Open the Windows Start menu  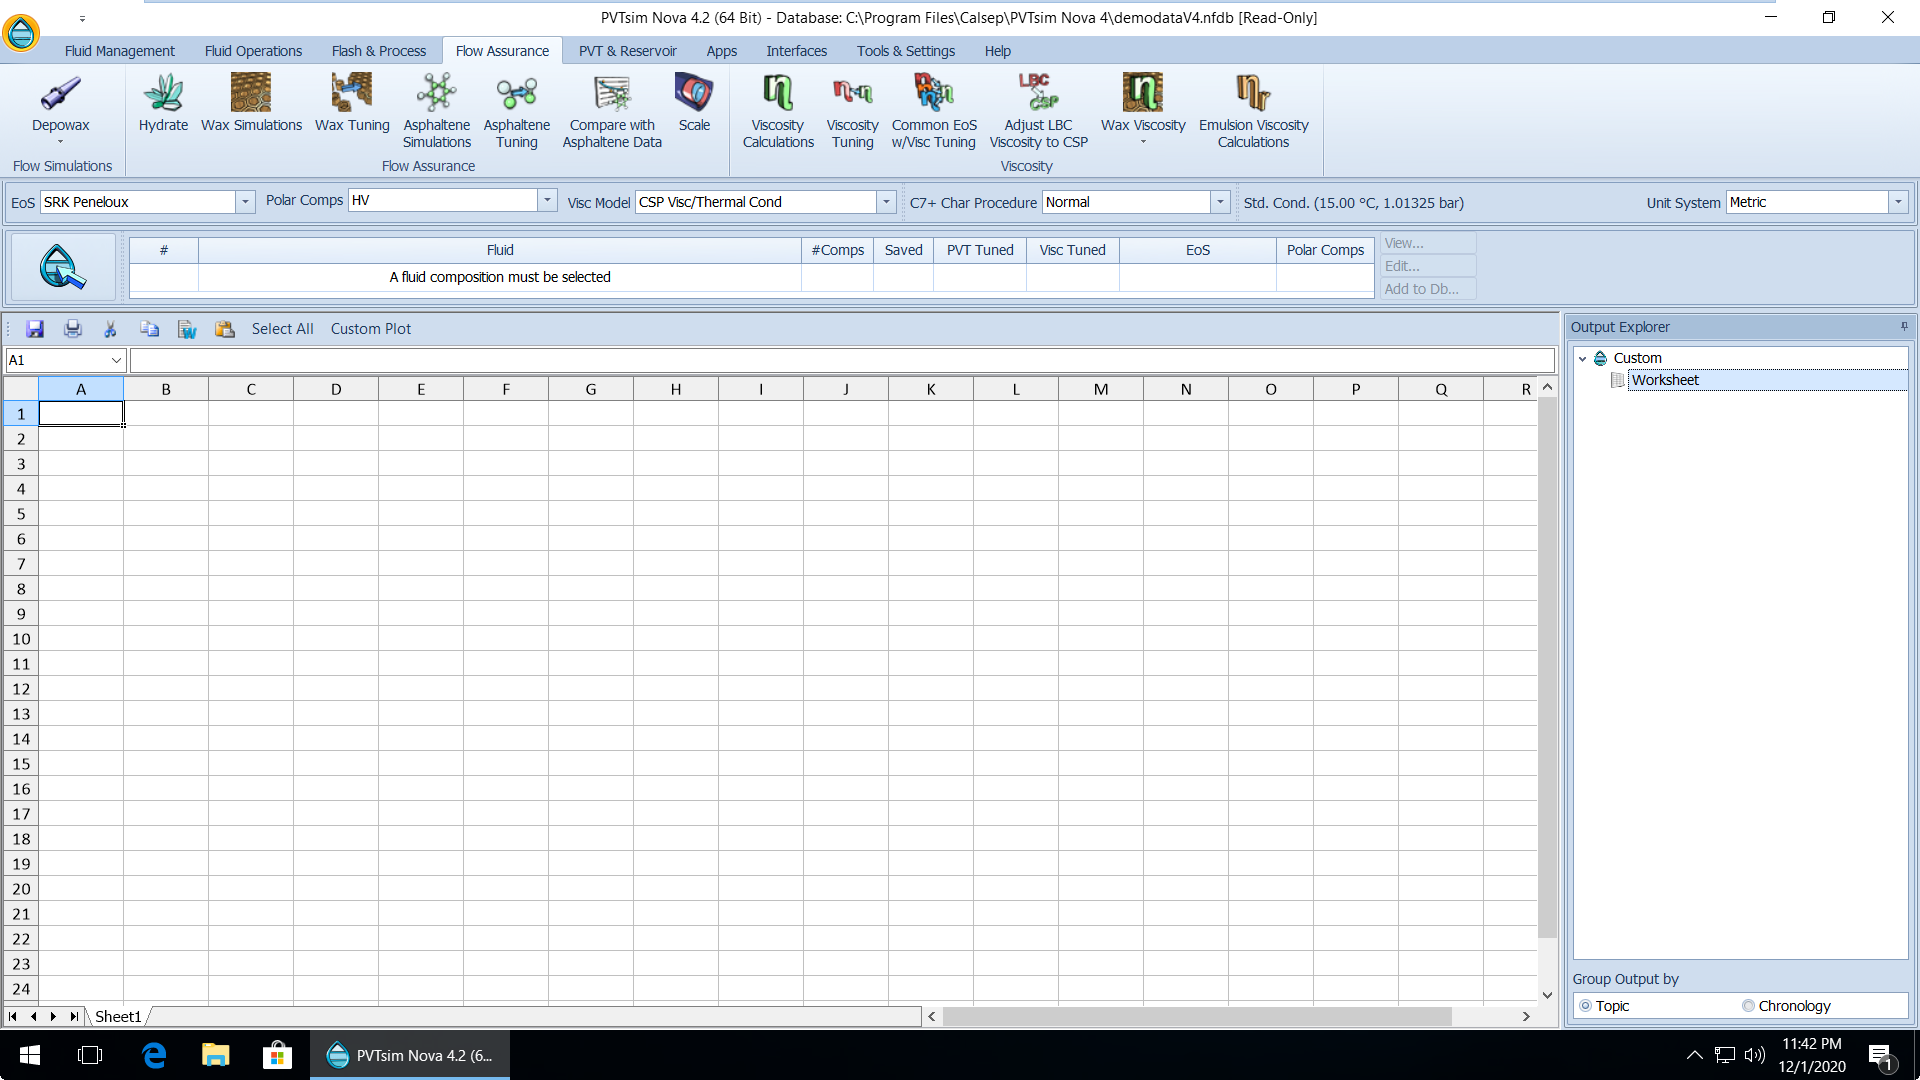click(x=30, y=1055)
